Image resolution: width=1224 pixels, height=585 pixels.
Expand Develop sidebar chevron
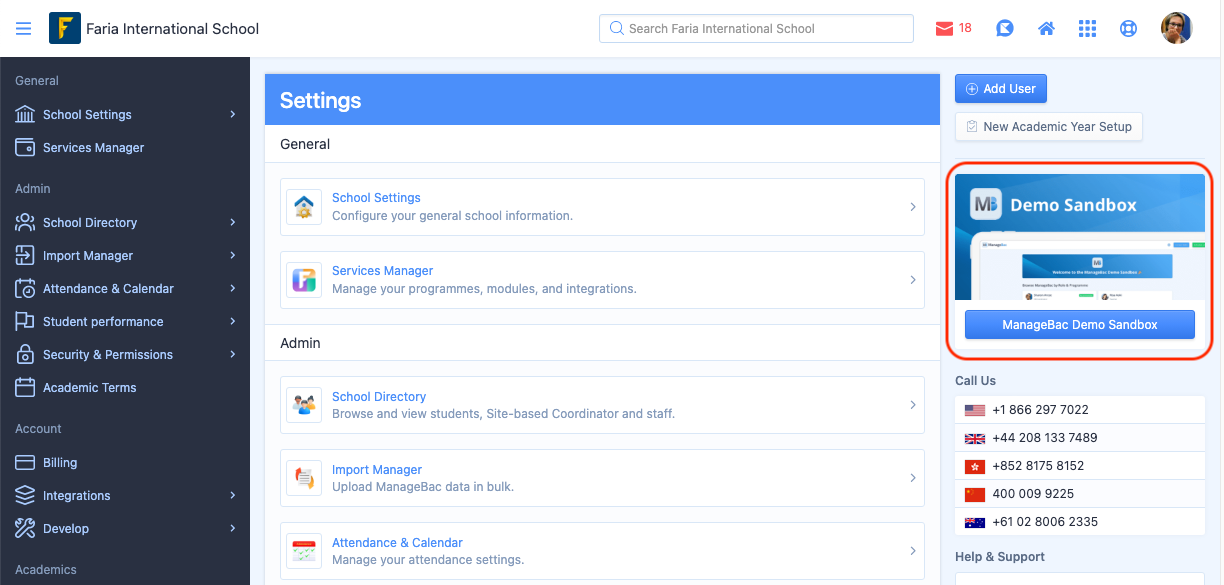point(232,528)
